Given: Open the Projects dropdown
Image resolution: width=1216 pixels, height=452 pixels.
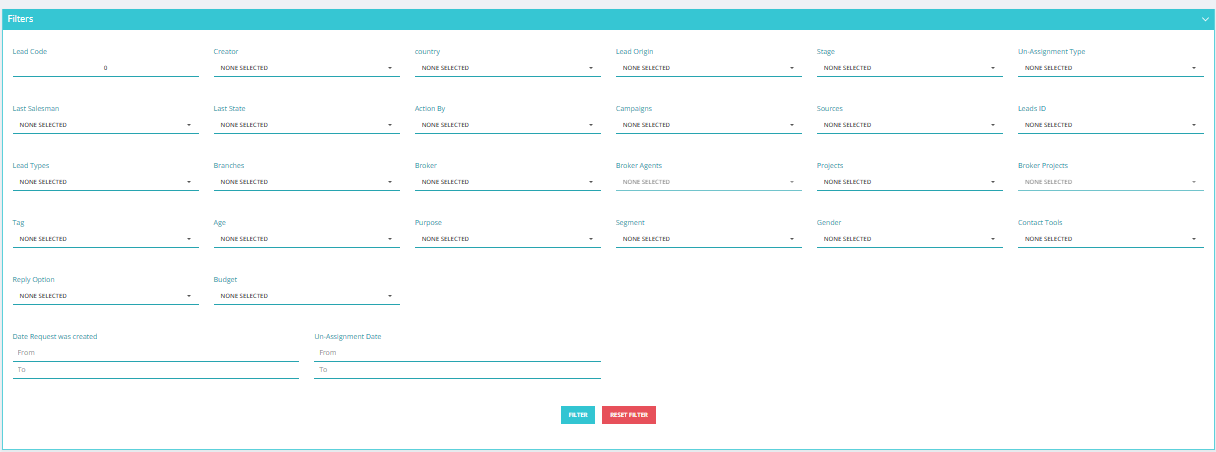Looking at the screenshot, I should coord(910,182).
